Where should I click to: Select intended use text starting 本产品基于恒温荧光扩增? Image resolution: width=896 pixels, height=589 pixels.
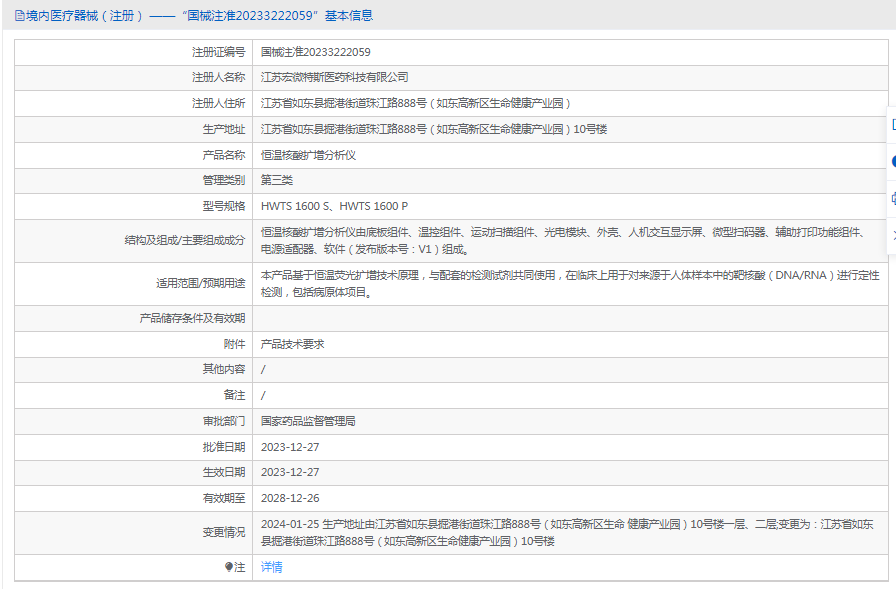570,283
